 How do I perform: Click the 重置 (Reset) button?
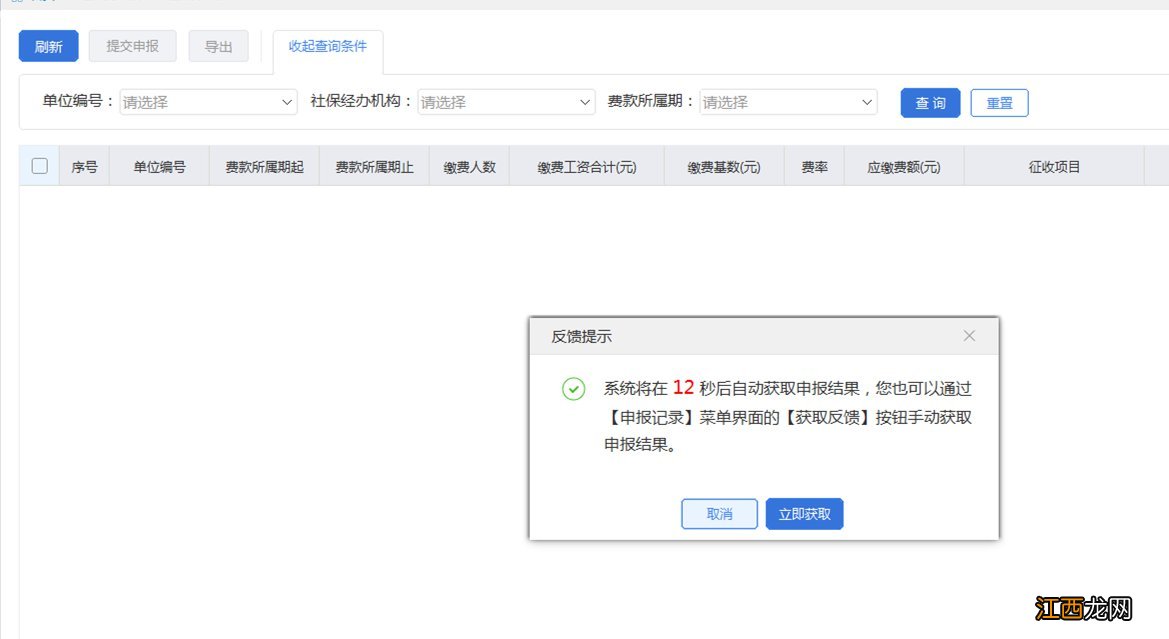pos(999,102)
